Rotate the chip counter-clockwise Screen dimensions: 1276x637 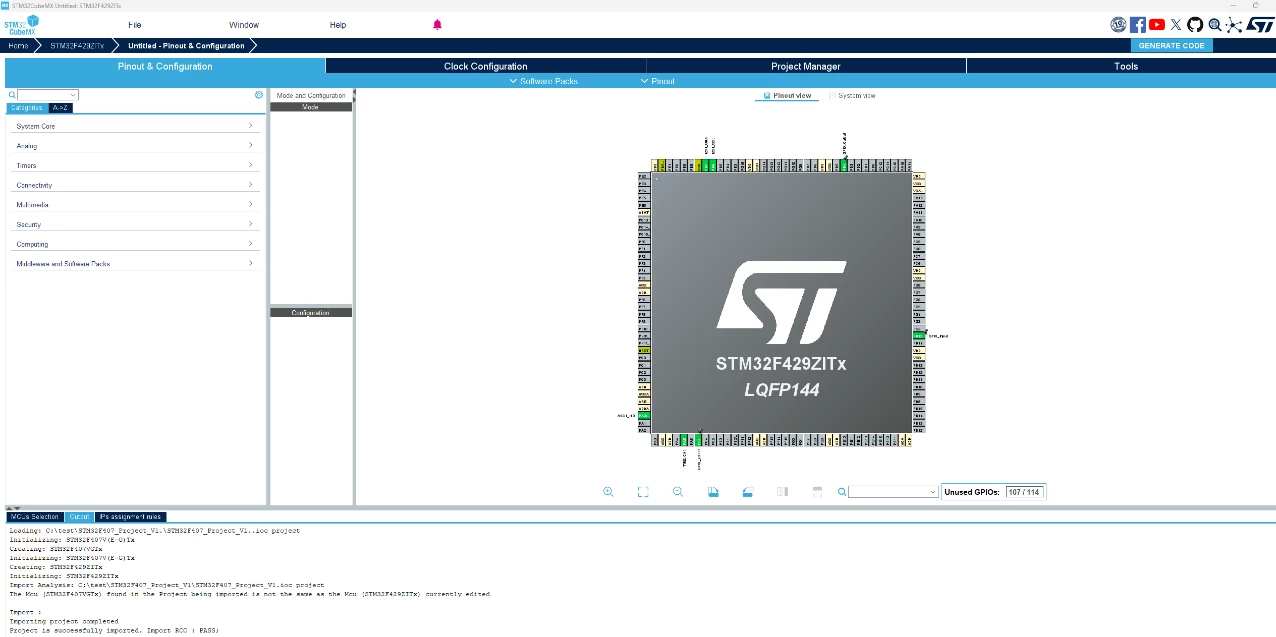[x=747, y=492]
